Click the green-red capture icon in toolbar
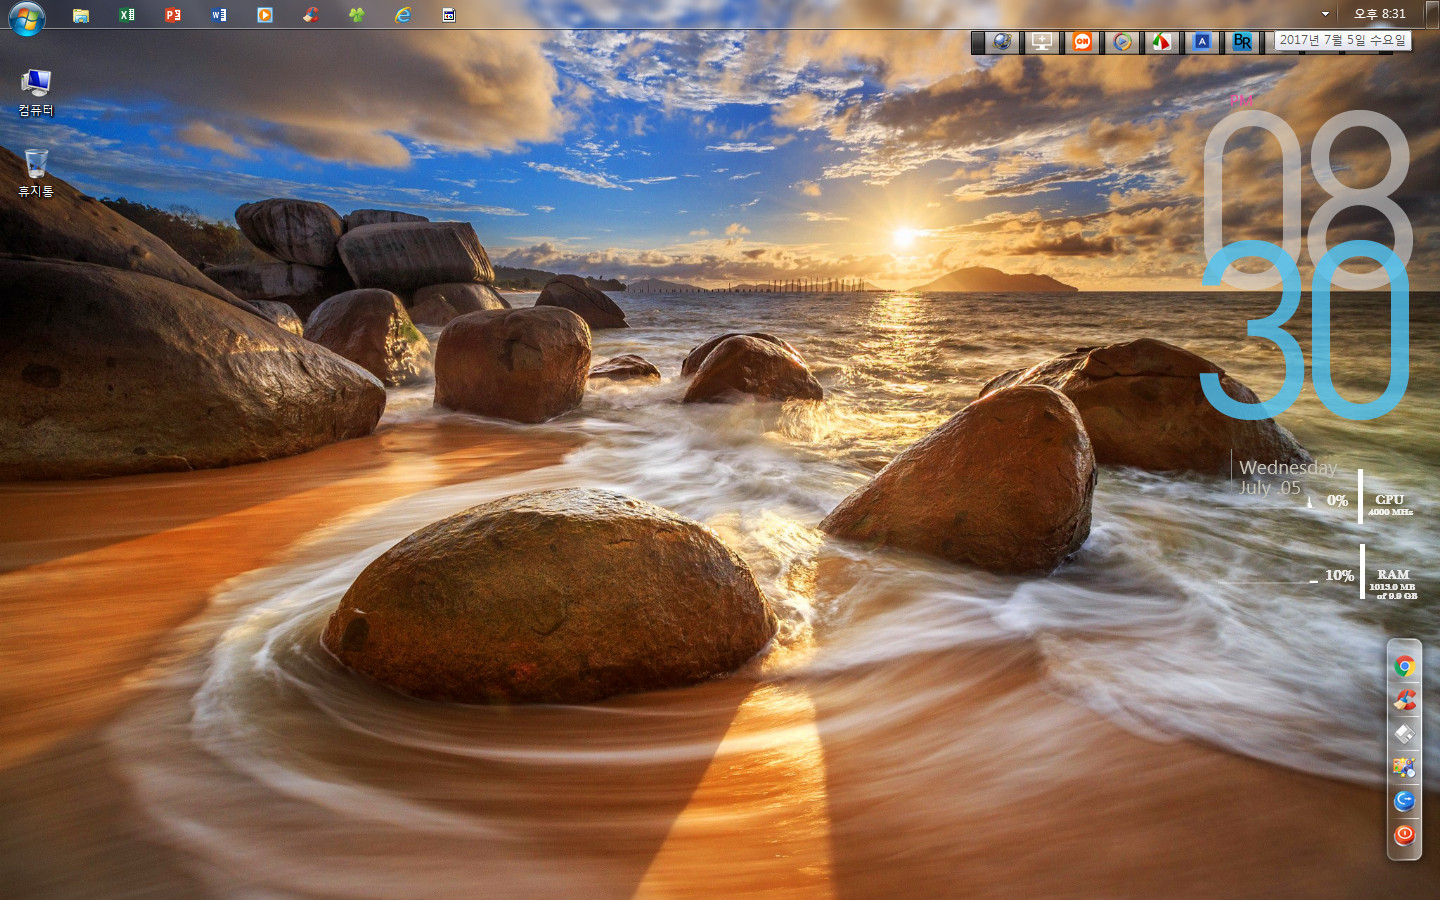The image size is (1440, 900). (x=1162, y=42)
